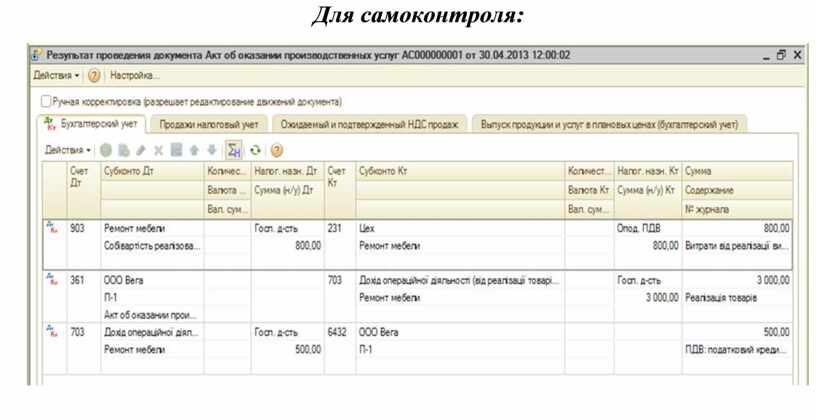Click the 800,00 Сумма cell
This screenshot has height=420, width=816.
coord(737,228)
